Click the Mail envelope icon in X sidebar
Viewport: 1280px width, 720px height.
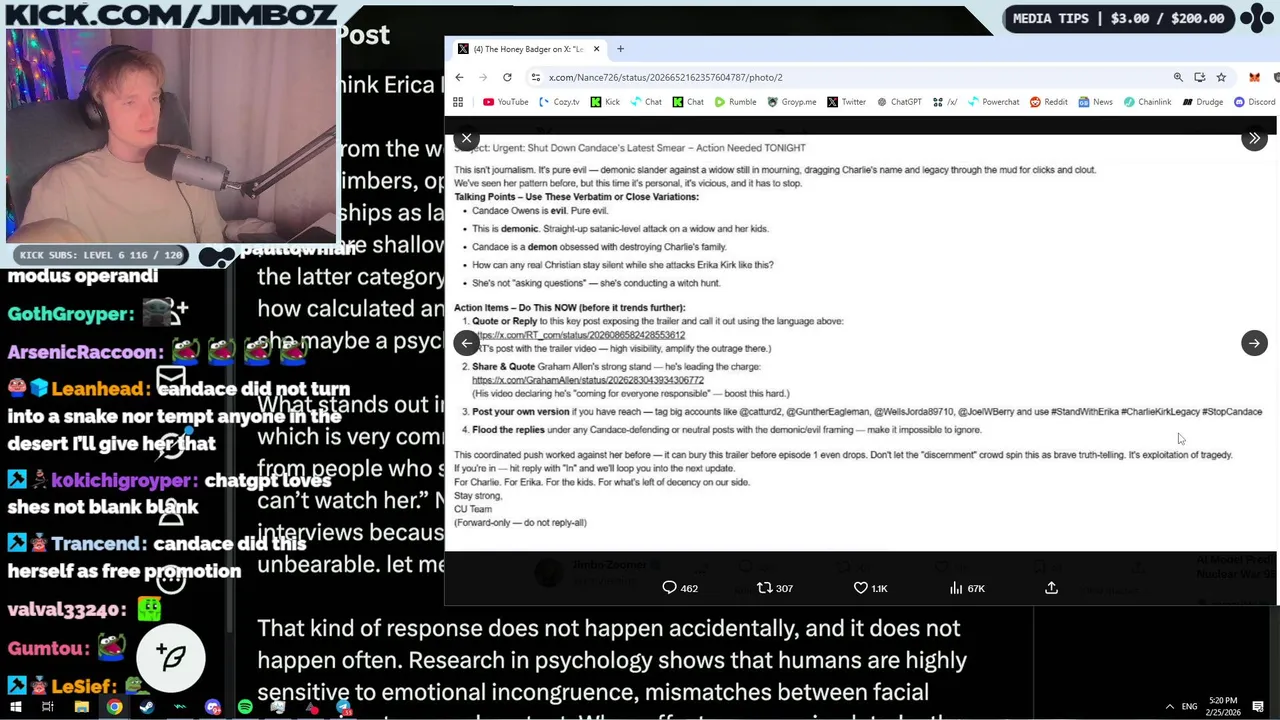click(171, 377)
